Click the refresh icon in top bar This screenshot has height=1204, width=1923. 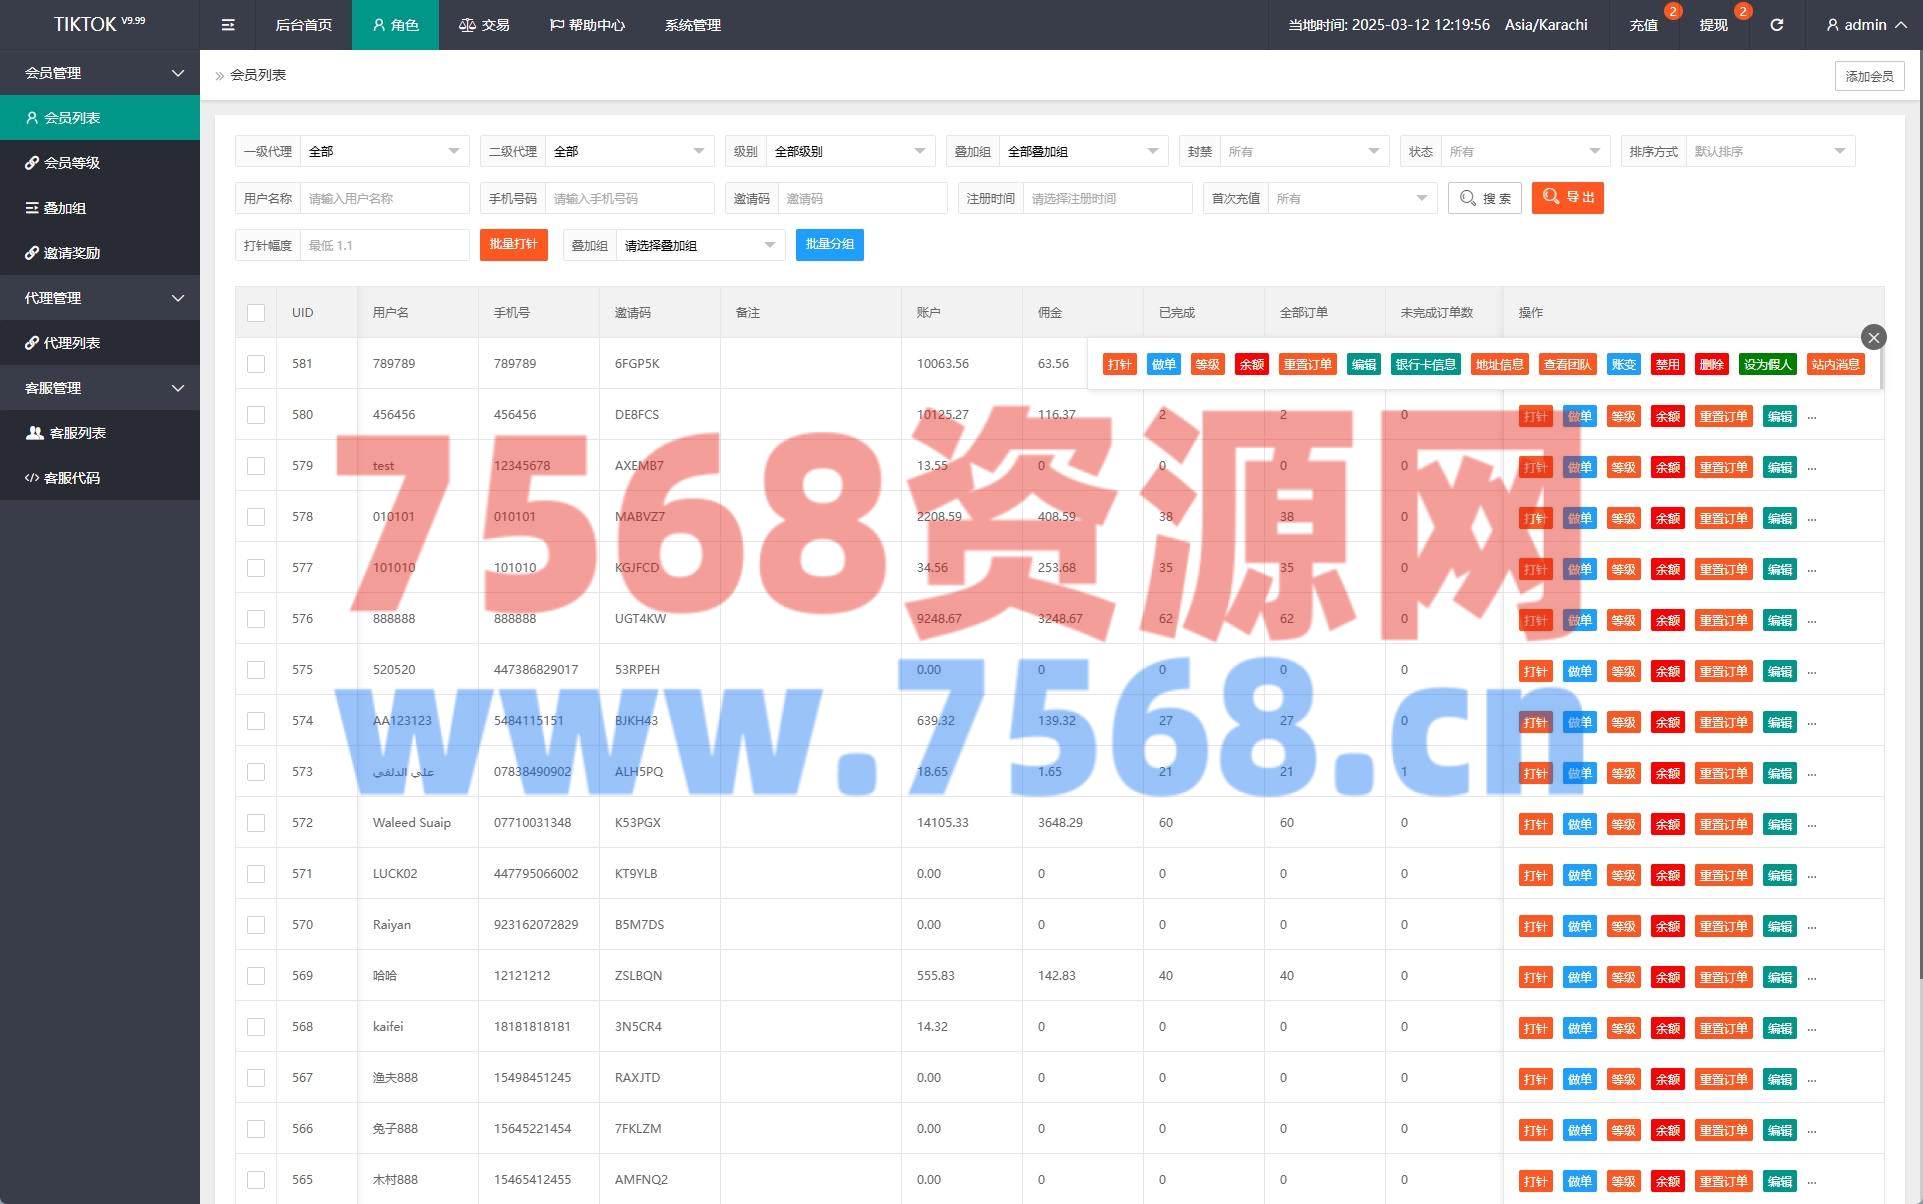point(1776,25)
